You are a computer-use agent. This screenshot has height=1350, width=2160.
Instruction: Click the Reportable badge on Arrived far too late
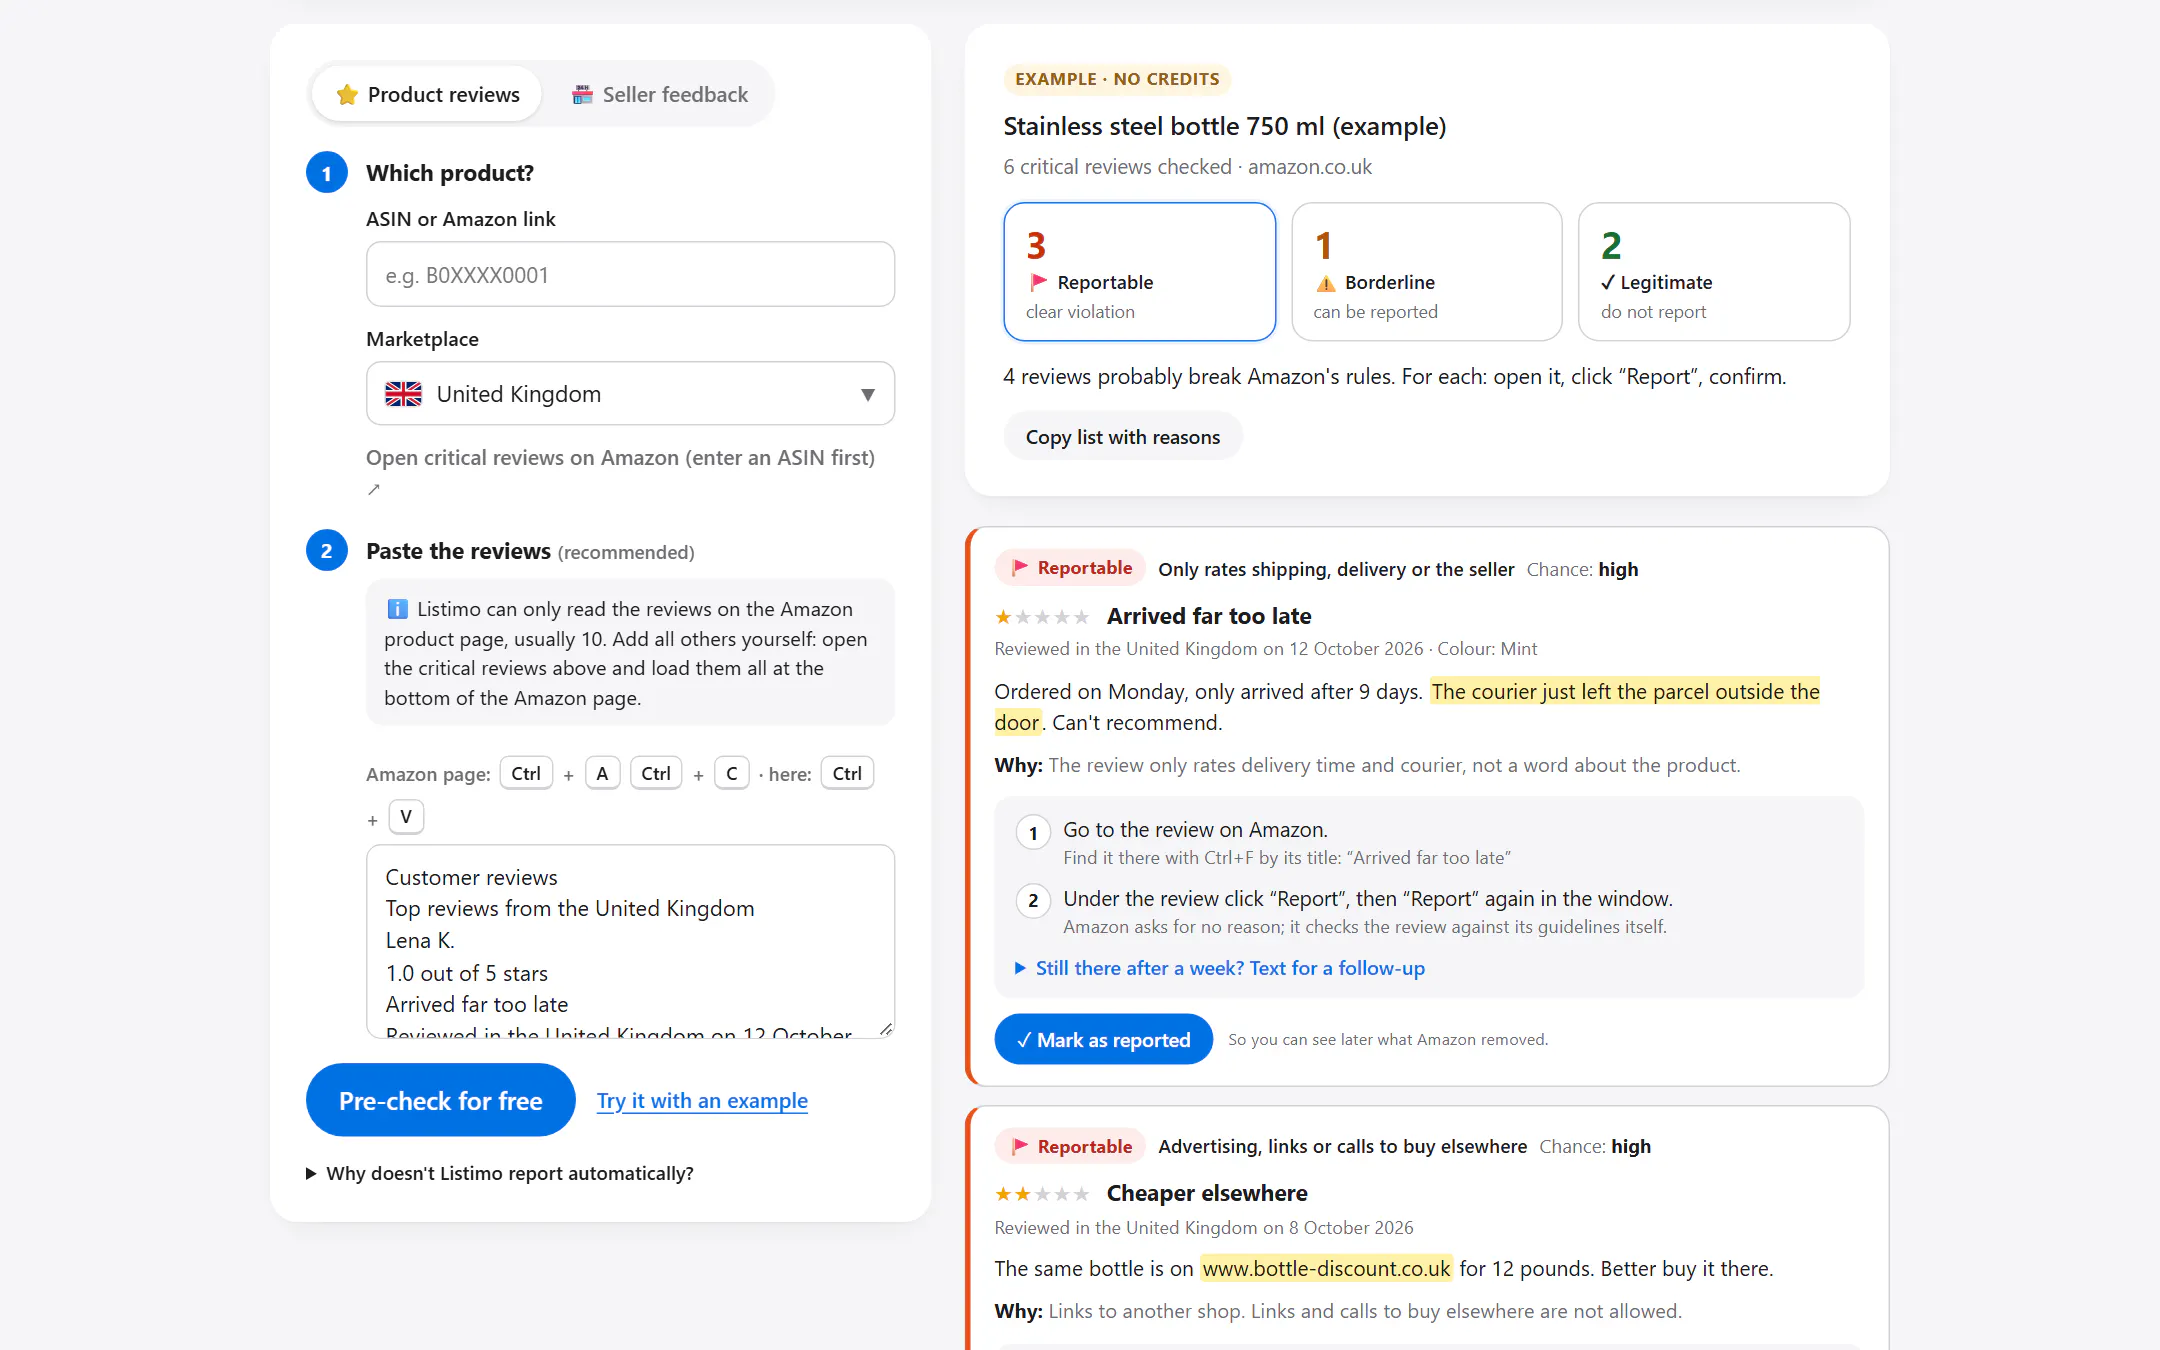(1071, 568)
